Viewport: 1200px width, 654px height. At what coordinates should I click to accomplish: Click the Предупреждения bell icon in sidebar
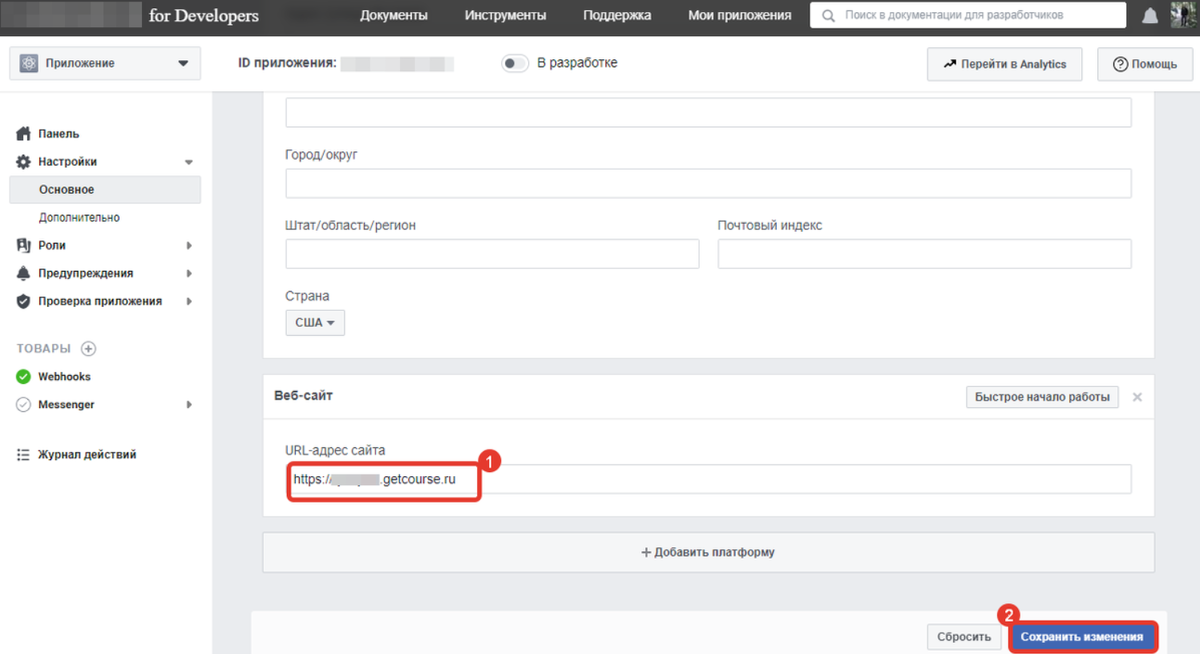click(24, 273)
